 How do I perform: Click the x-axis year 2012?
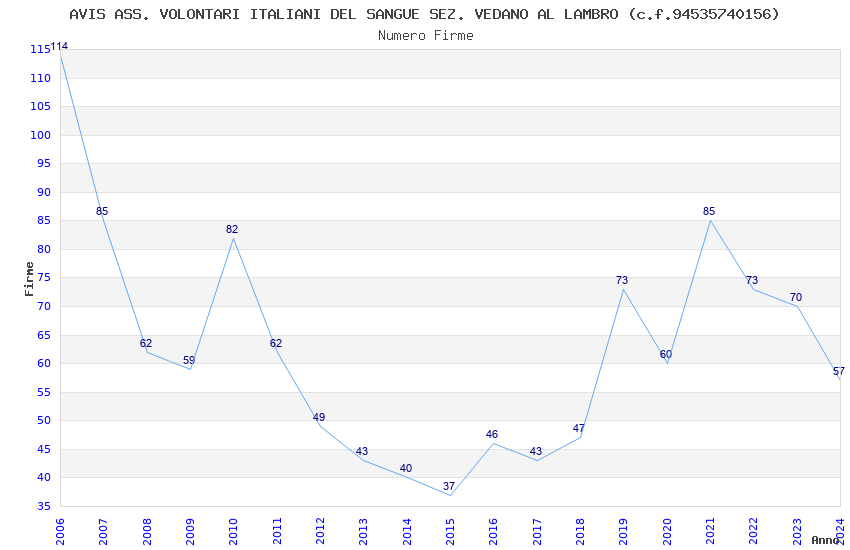coord(320,532)
